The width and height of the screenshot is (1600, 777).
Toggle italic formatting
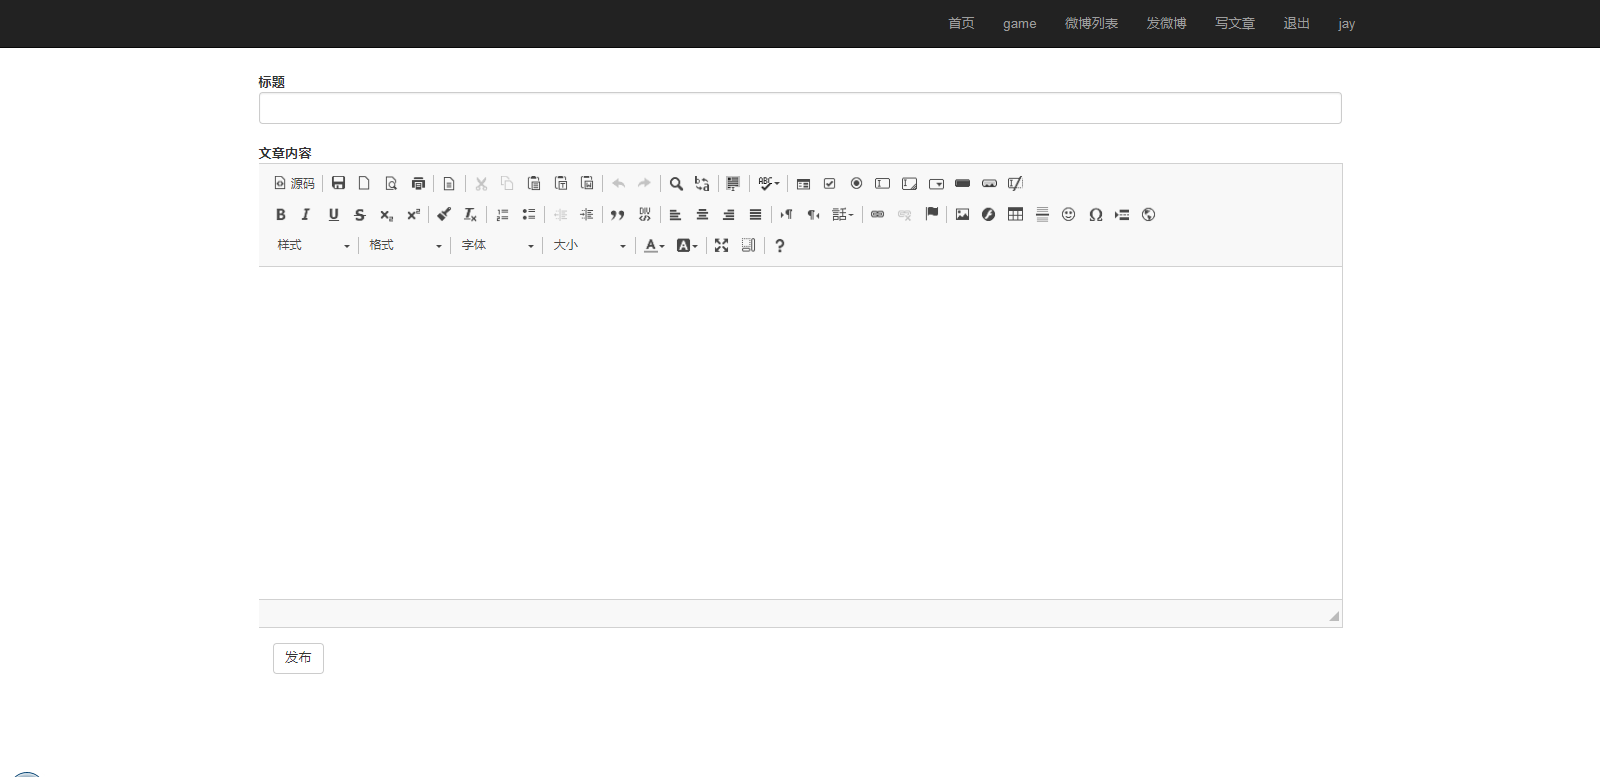[x=306, y=215]
